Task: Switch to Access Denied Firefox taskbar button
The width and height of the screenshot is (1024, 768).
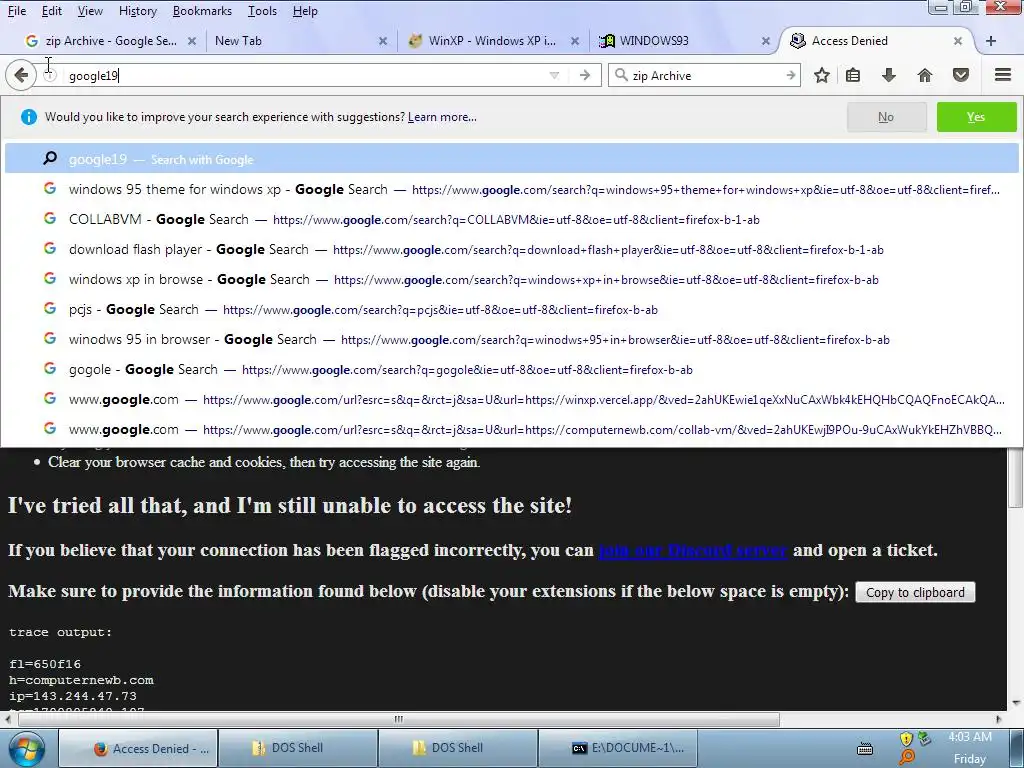Action: coord(138,748)
